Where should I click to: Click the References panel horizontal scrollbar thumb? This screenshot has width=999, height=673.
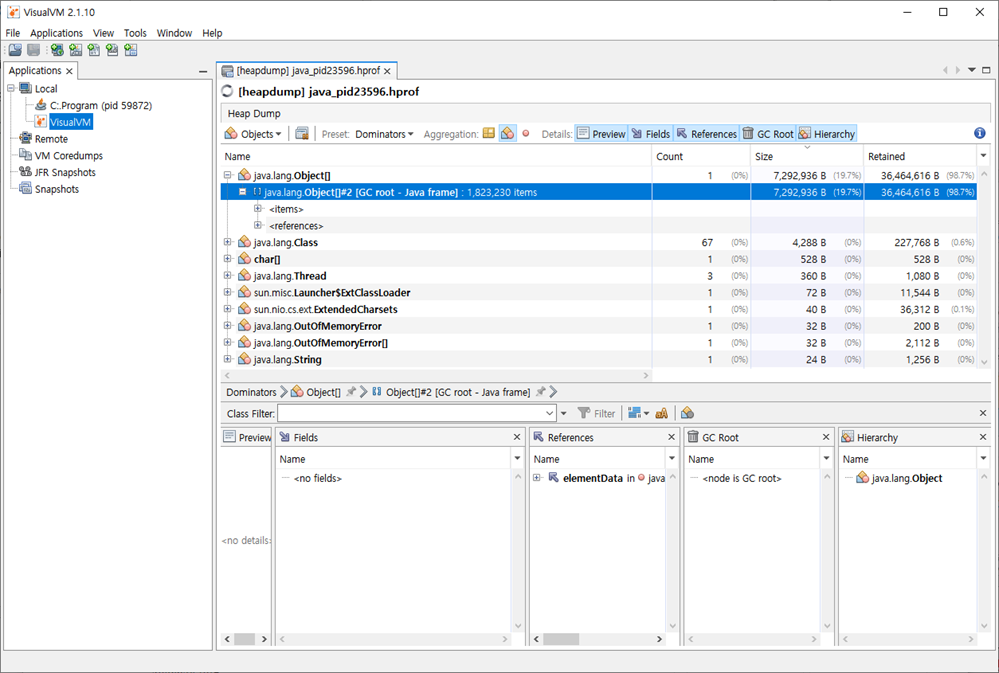(x=561, y=639)
